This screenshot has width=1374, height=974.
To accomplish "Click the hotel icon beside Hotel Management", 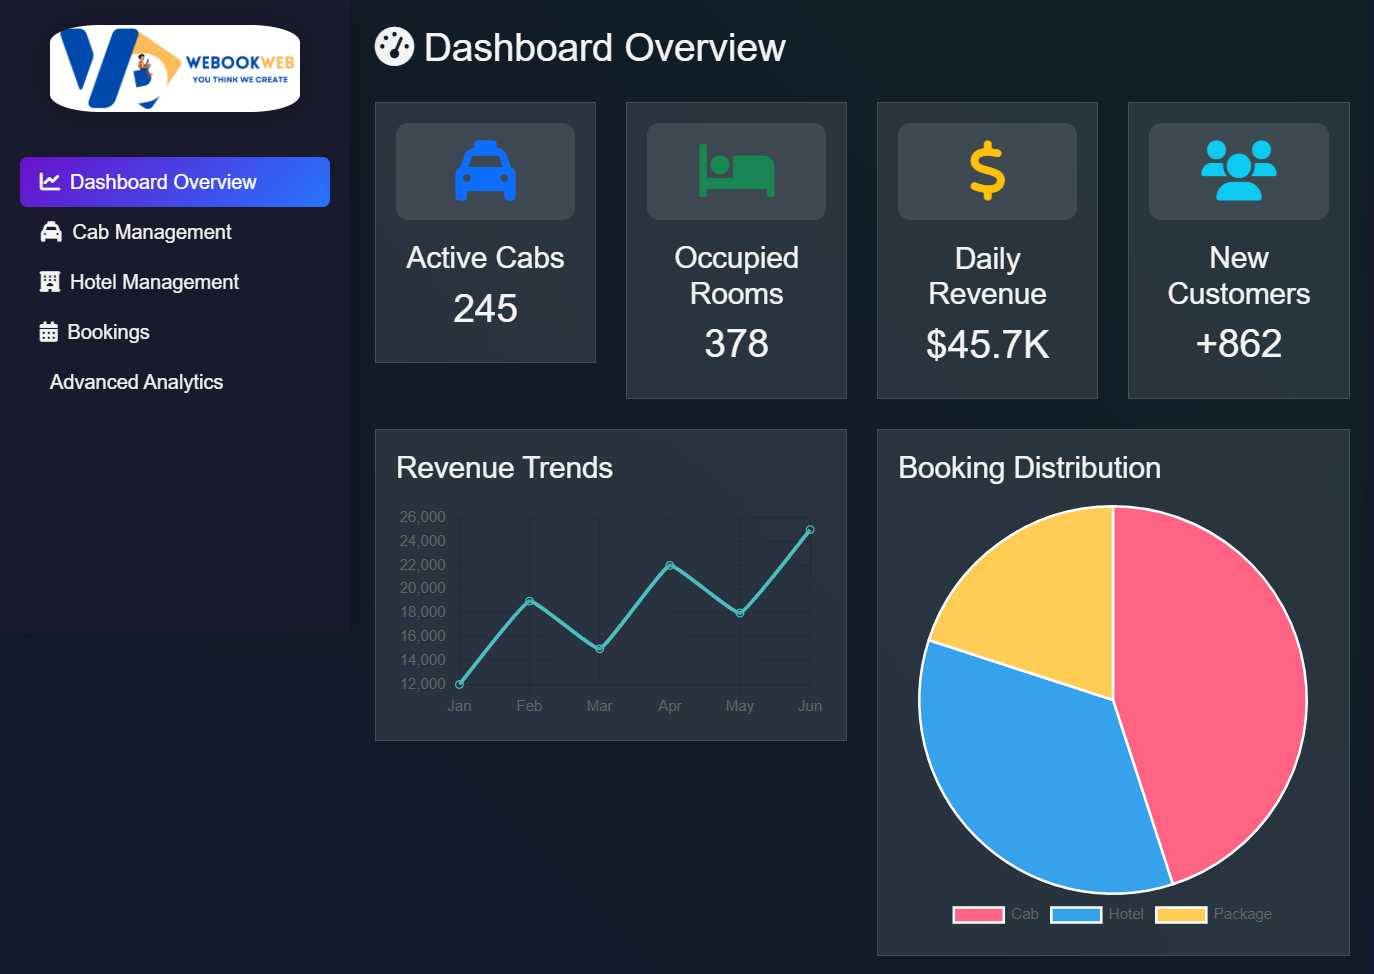I will point(50,281).
